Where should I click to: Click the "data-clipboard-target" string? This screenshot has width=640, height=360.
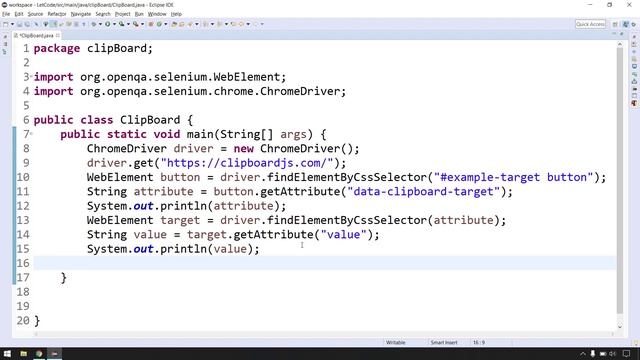(423, 192)
